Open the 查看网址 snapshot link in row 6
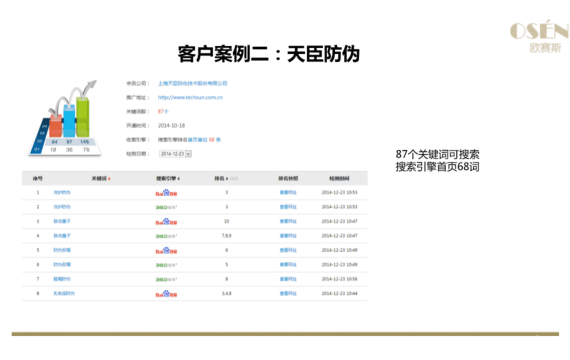 point(288,264)
